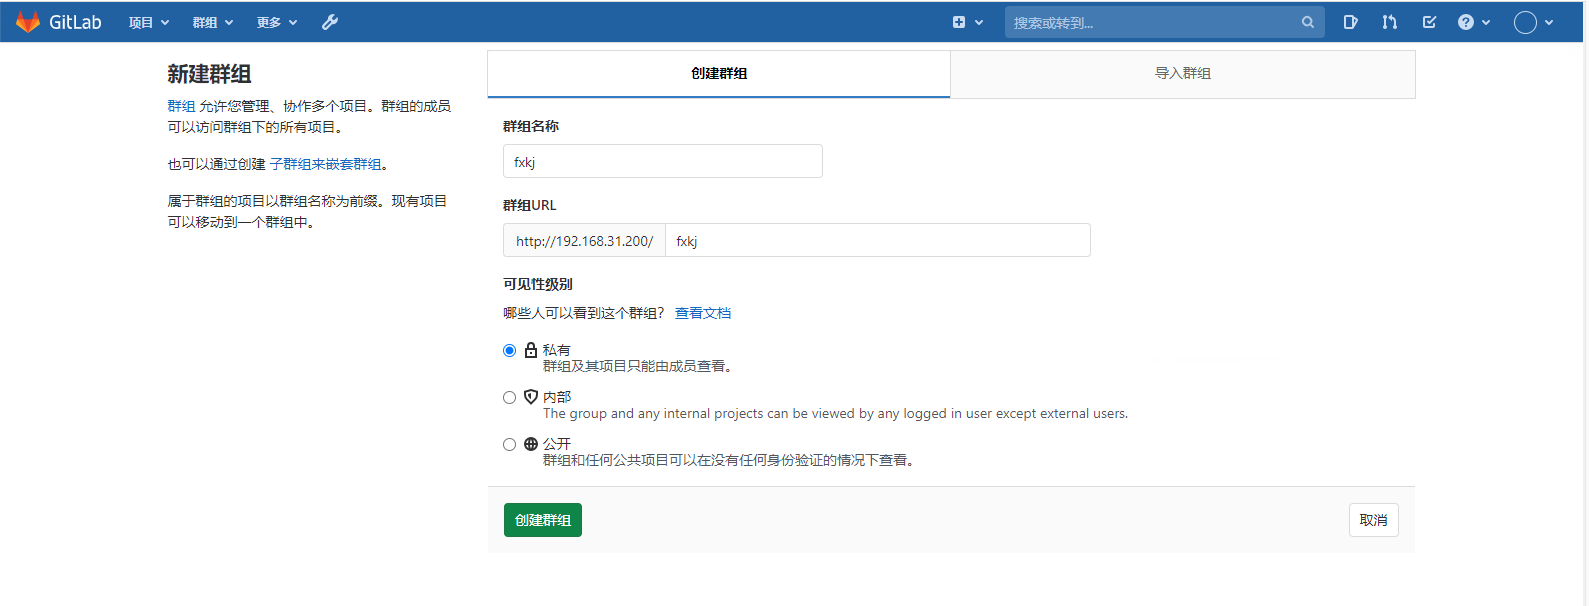Open the 群组 link in the description
This screenshot has width=1589, height=606.
[181, 106]
